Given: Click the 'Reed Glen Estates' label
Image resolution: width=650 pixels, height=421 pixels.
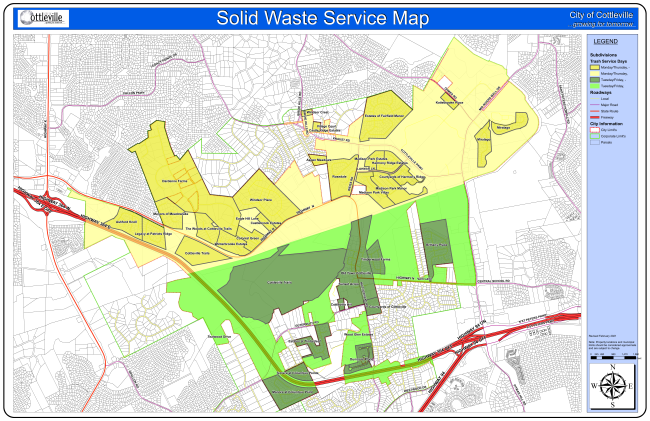Looking at the screenshot, I should click(x=359, y=335).
